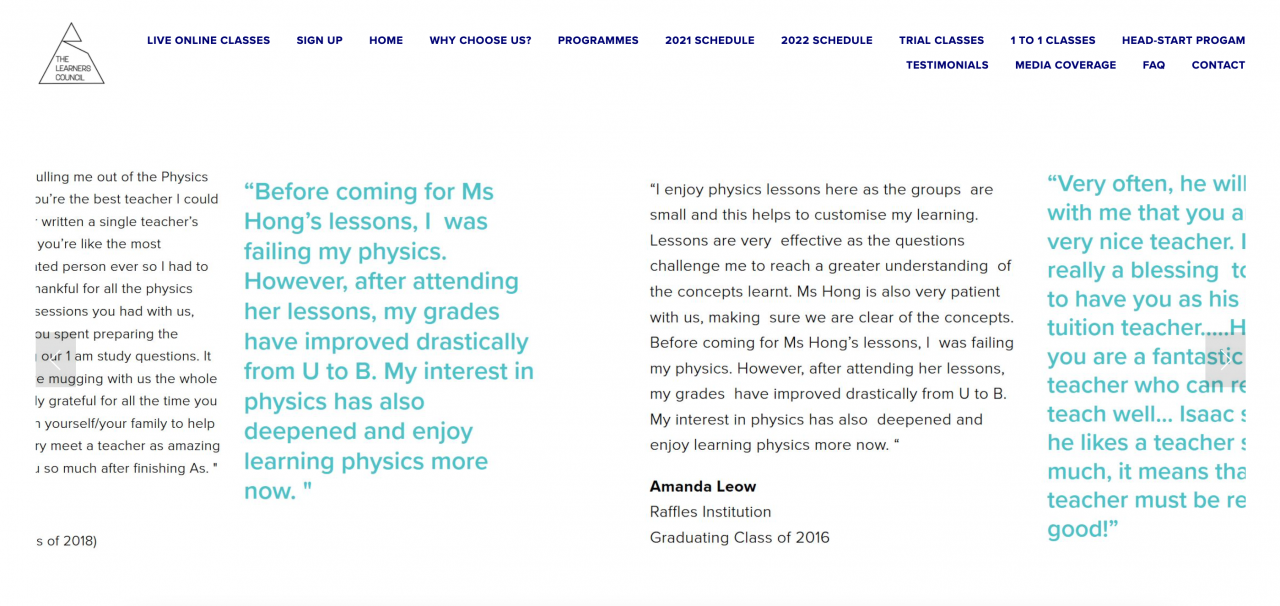Navigate to SIGN UP
Viewport: 1280px width, 606px height.
click(319, 40)
